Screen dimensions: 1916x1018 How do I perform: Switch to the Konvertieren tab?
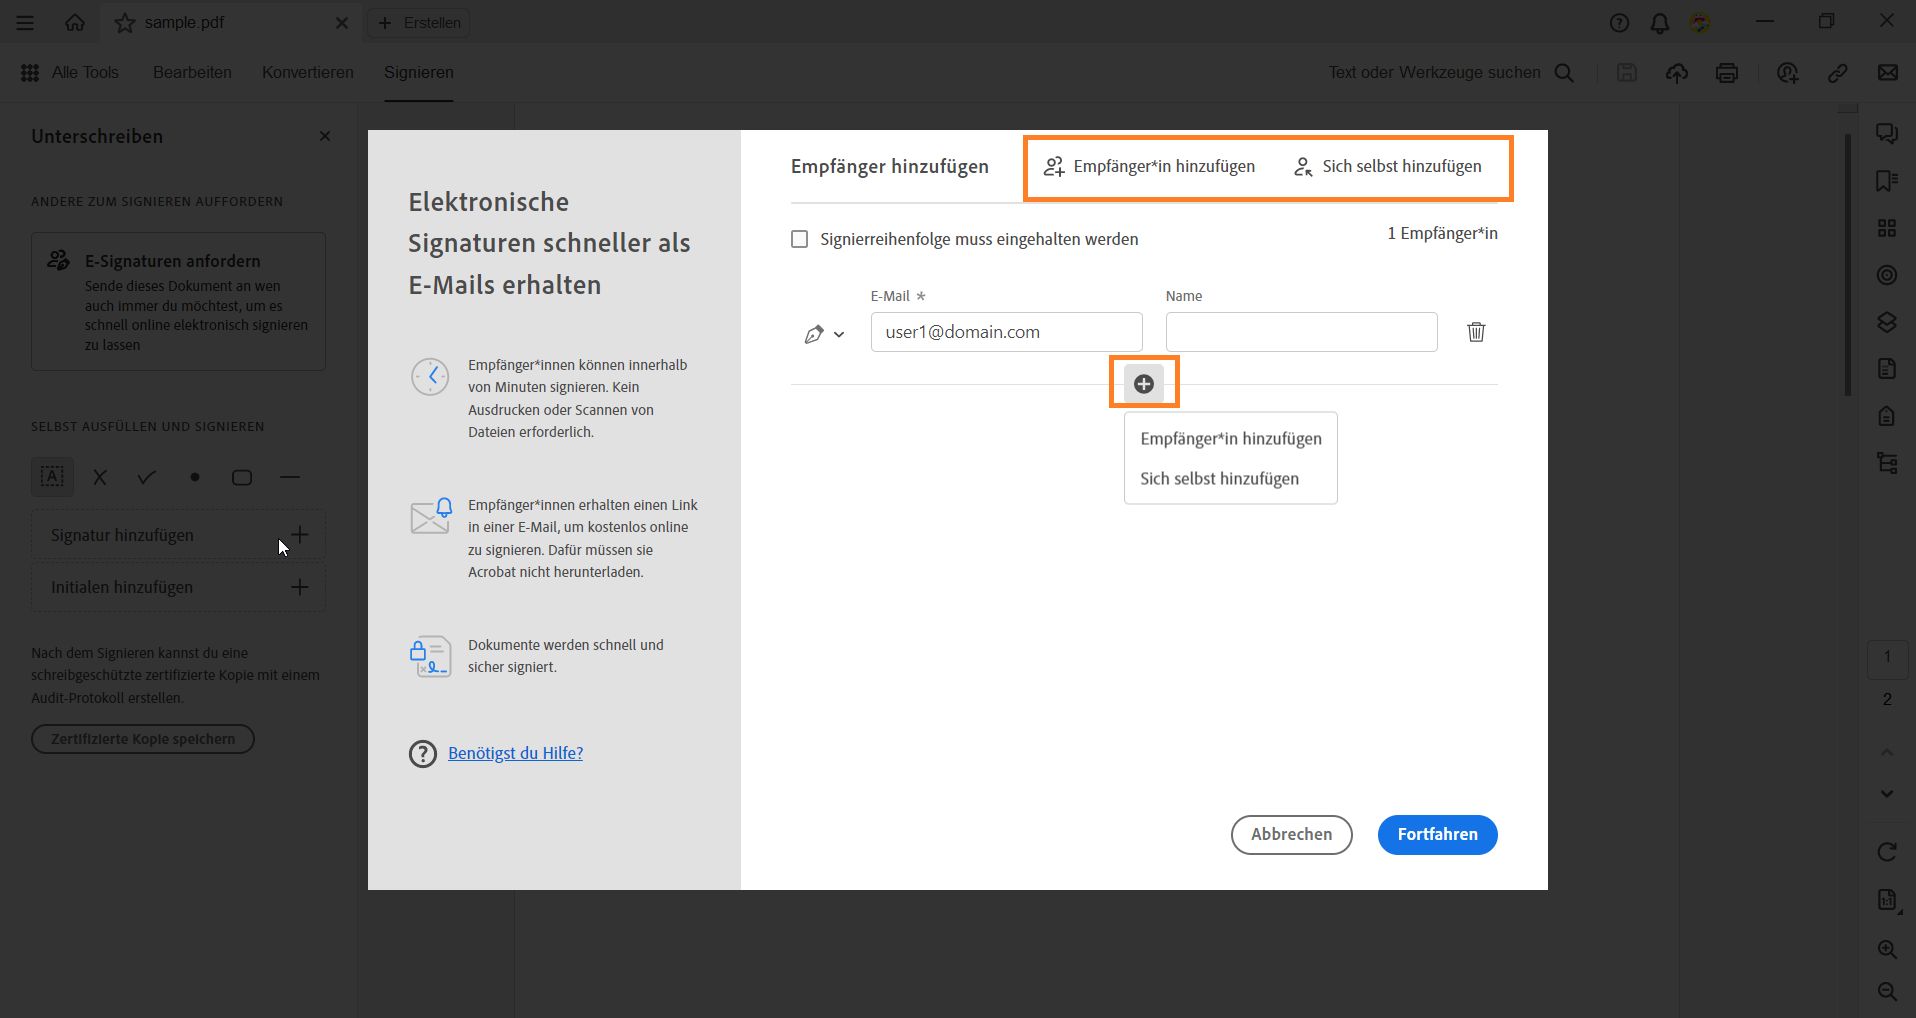pyautogui.click(x=307, y=72)
